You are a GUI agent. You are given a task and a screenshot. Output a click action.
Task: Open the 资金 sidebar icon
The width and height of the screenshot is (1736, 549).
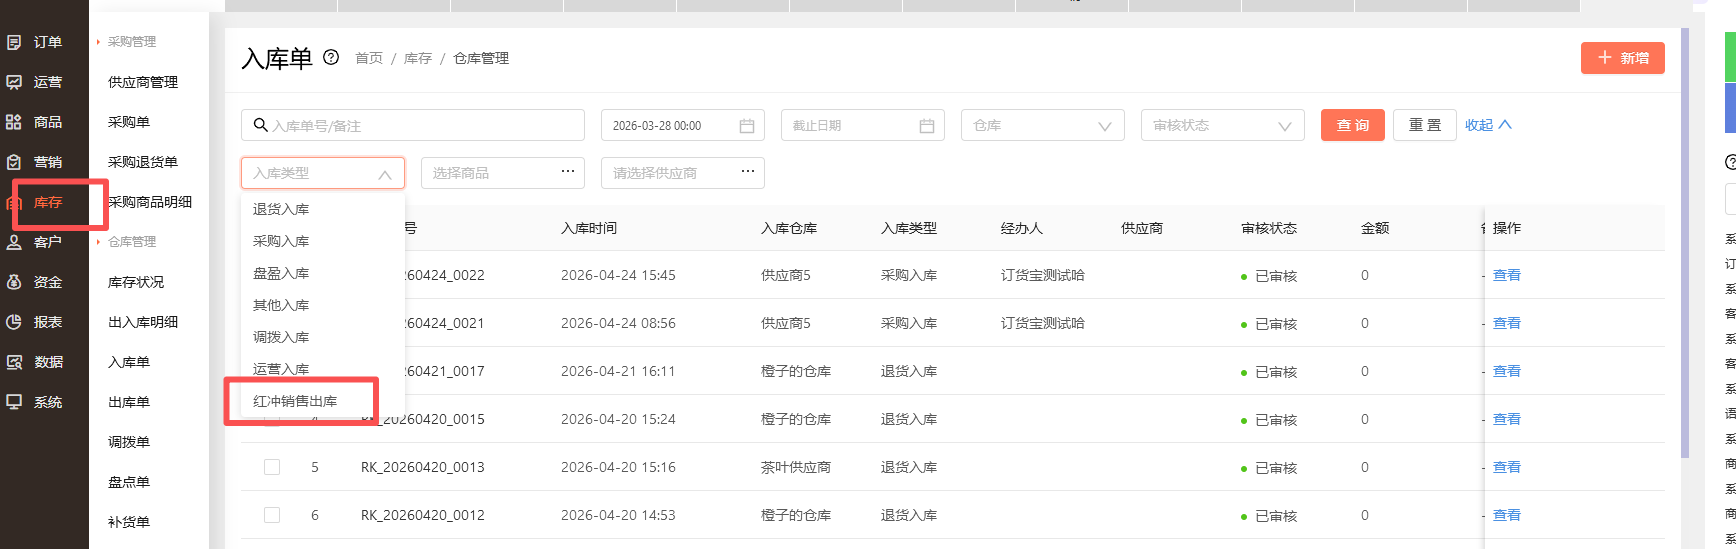tap(14, 282)
